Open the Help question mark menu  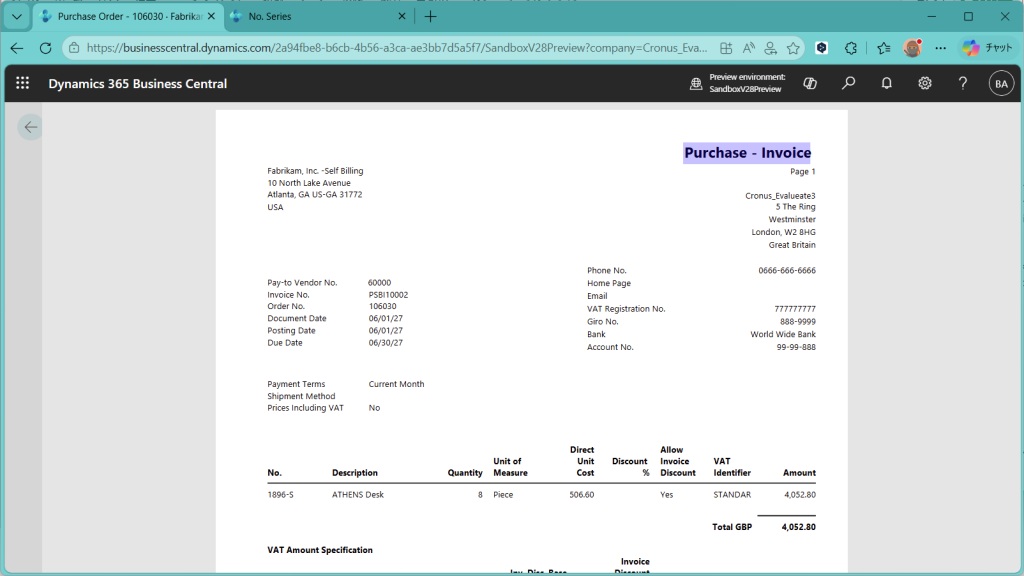coord(963,84)
